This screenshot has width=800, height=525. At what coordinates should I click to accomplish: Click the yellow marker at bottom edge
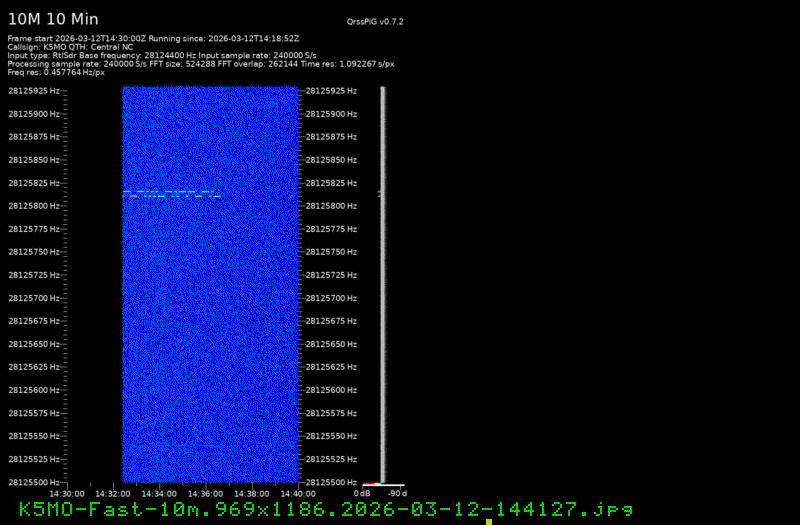pos(489,521)
